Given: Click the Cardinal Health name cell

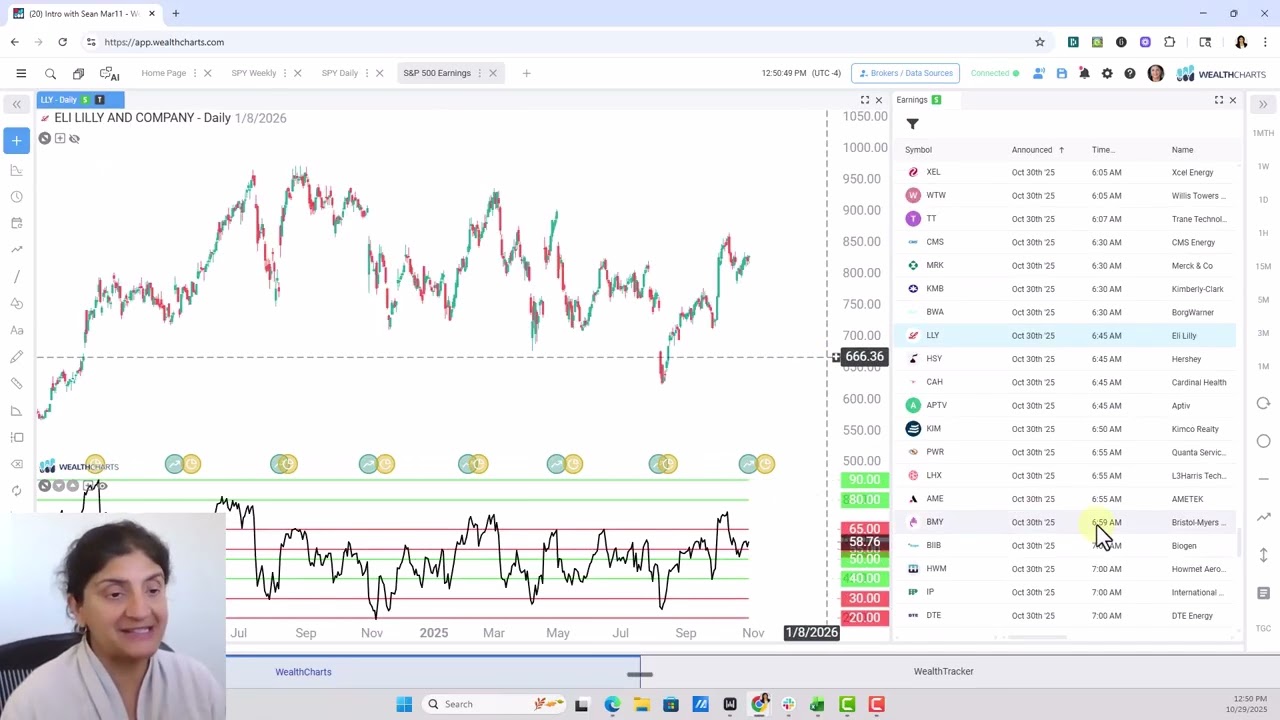Looking at the screenshot, I should click(1199, 382).
